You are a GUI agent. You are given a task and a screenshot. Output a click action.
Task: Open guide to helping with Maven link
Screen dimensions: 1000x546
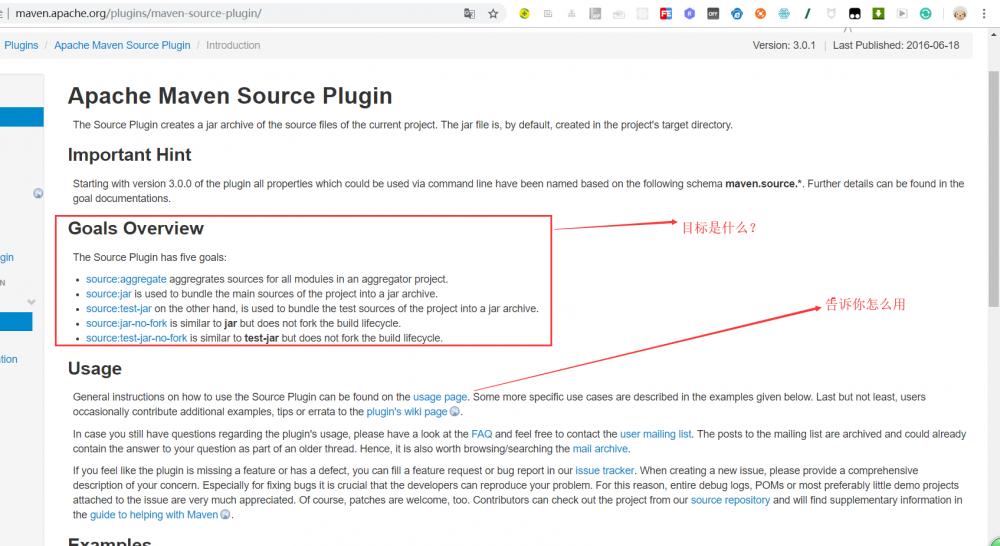(x=154, y=515)
